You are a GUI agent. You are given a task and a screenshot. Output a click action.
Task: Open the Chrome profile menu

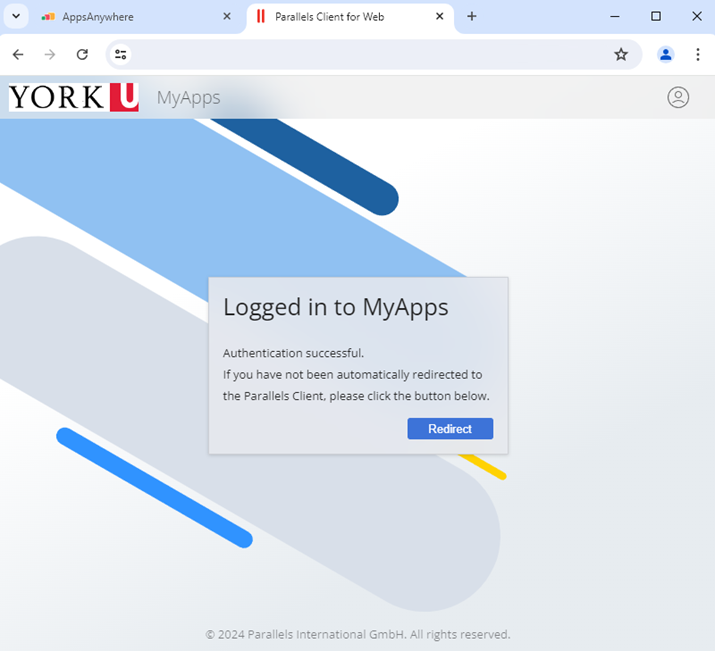point(666,55)
